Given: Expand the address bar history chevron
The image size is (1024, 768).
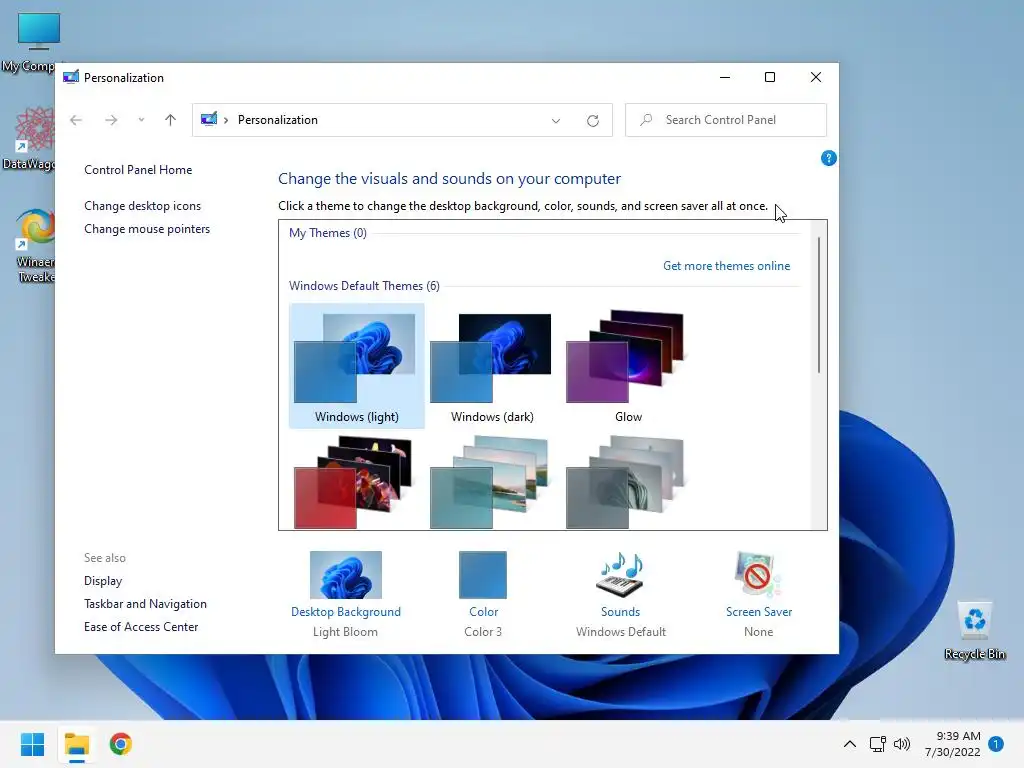Looking at the screenshot, I should coord(556,121).
